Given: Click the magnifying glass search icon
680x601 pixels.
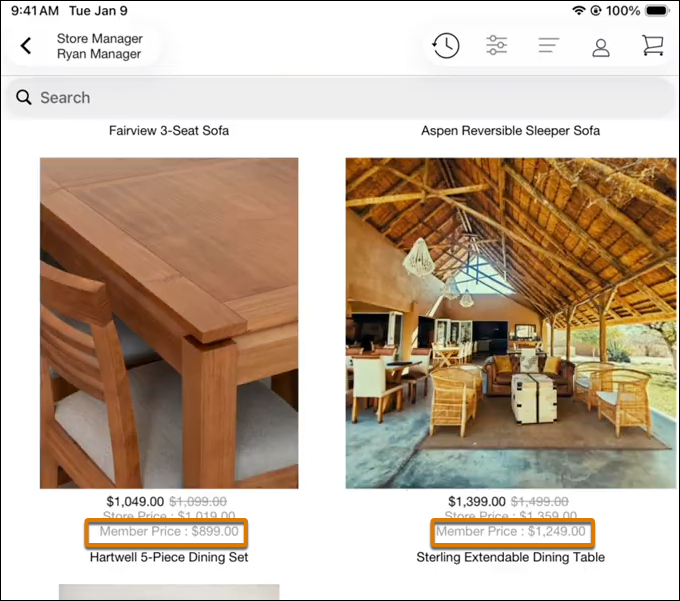Looking at the screenshot, I should 23,98.
